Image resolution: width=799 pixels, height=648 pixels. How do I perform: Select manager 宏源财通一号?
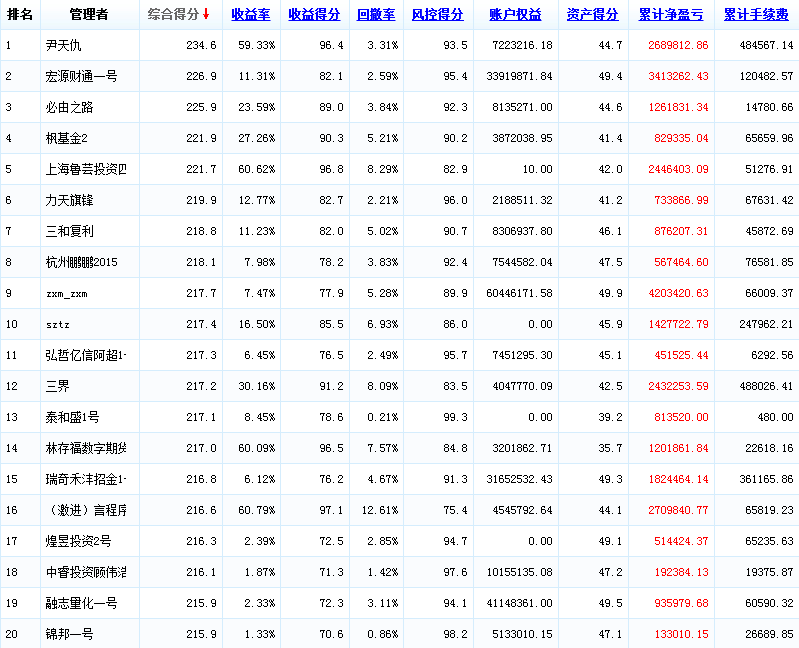[x=82, y=76]
